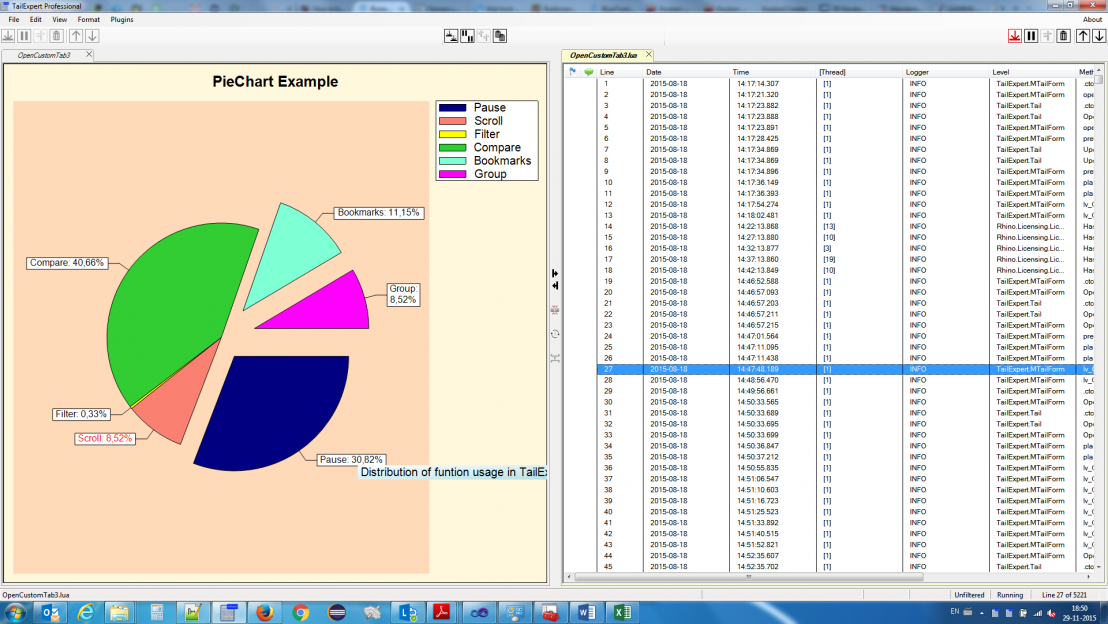Click the red scroll-to-end icon in right toolbar
This screenshot has width=1108, height=624.
pos(1014,36)
